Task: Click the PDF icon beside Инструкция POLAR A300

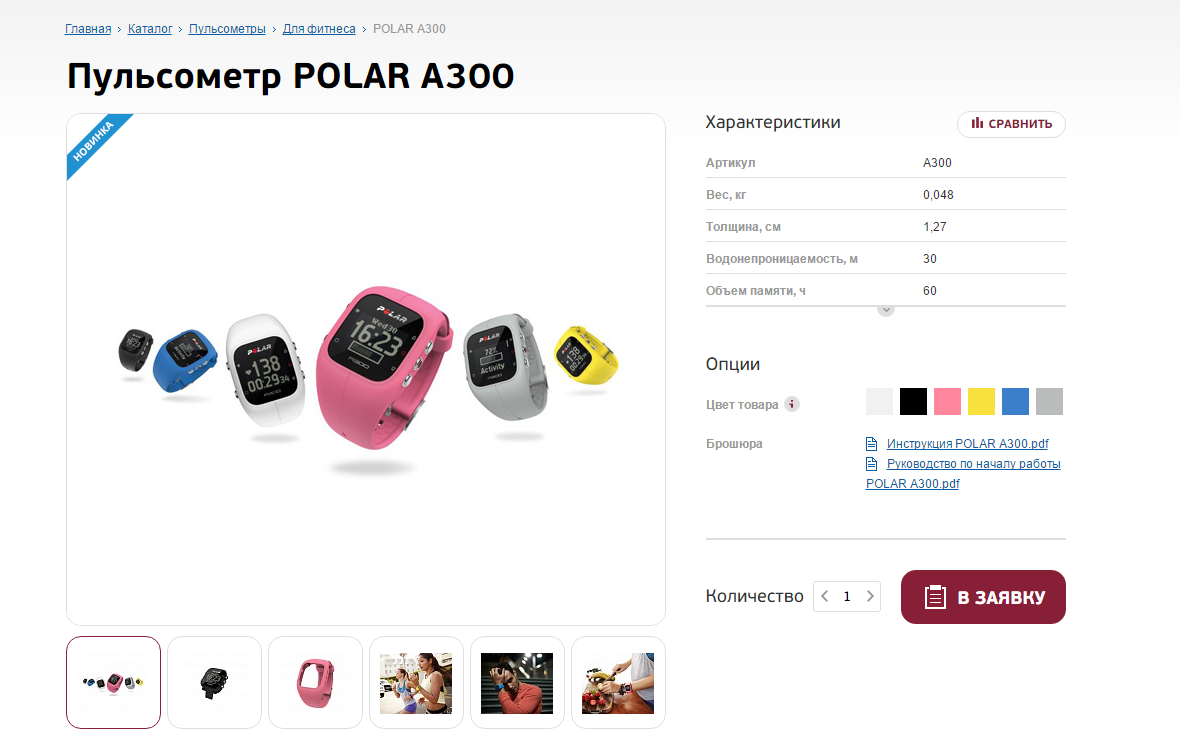Action: (x=871, y=444)
